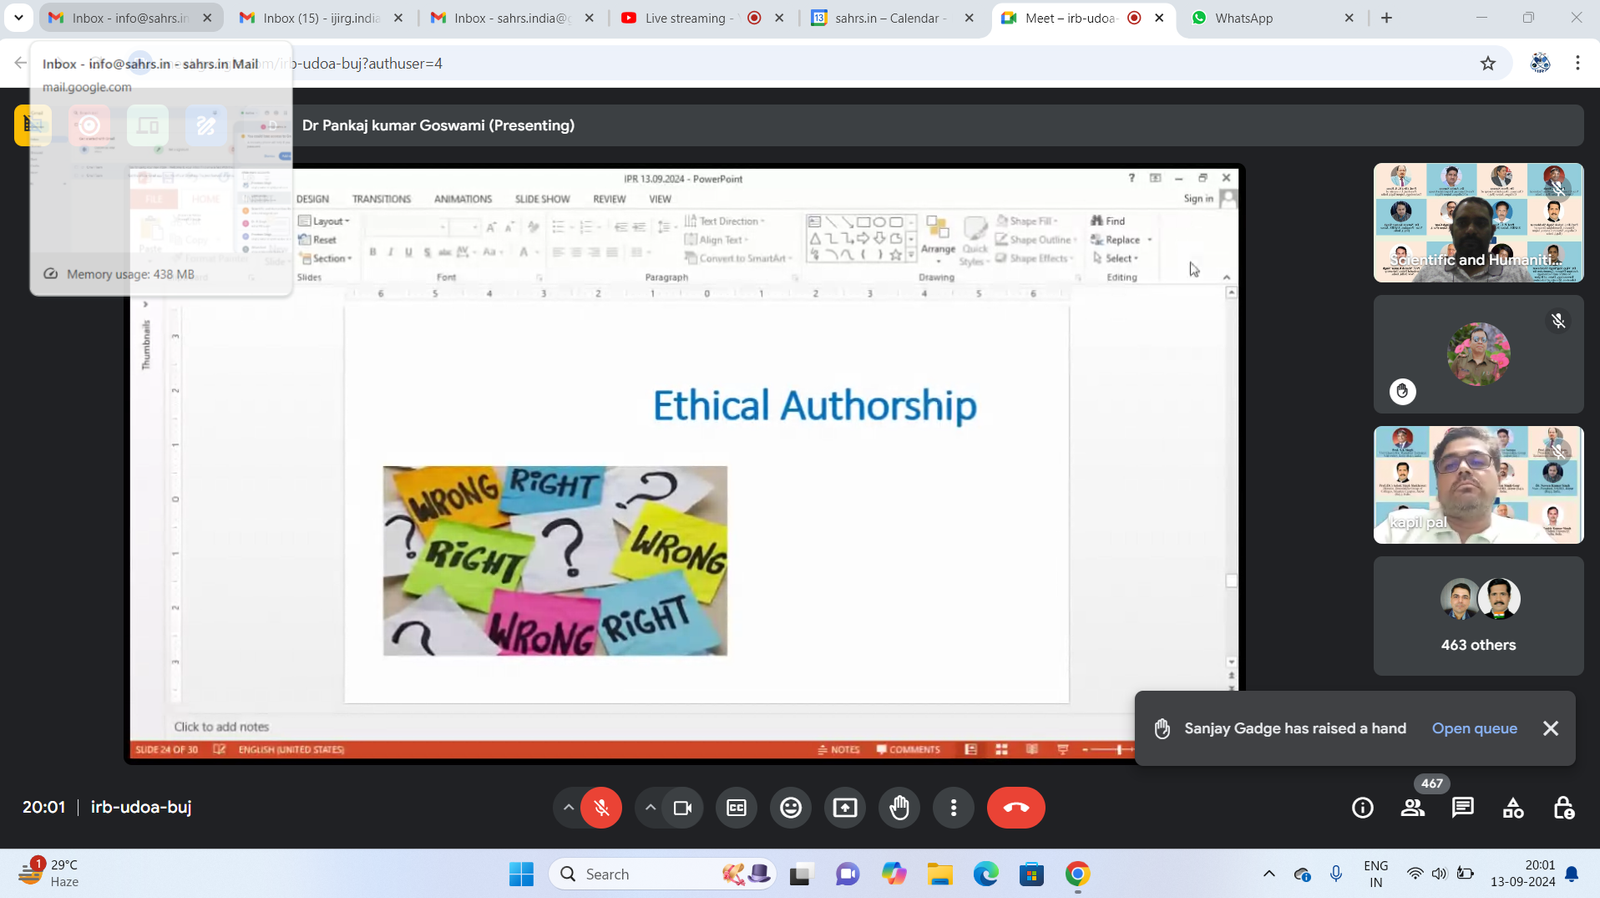The width and height of the screenshot is (1600, 898).
Task: Unmute the microphone in Meet
Action: pyautogui.click(x=602, y=808)
